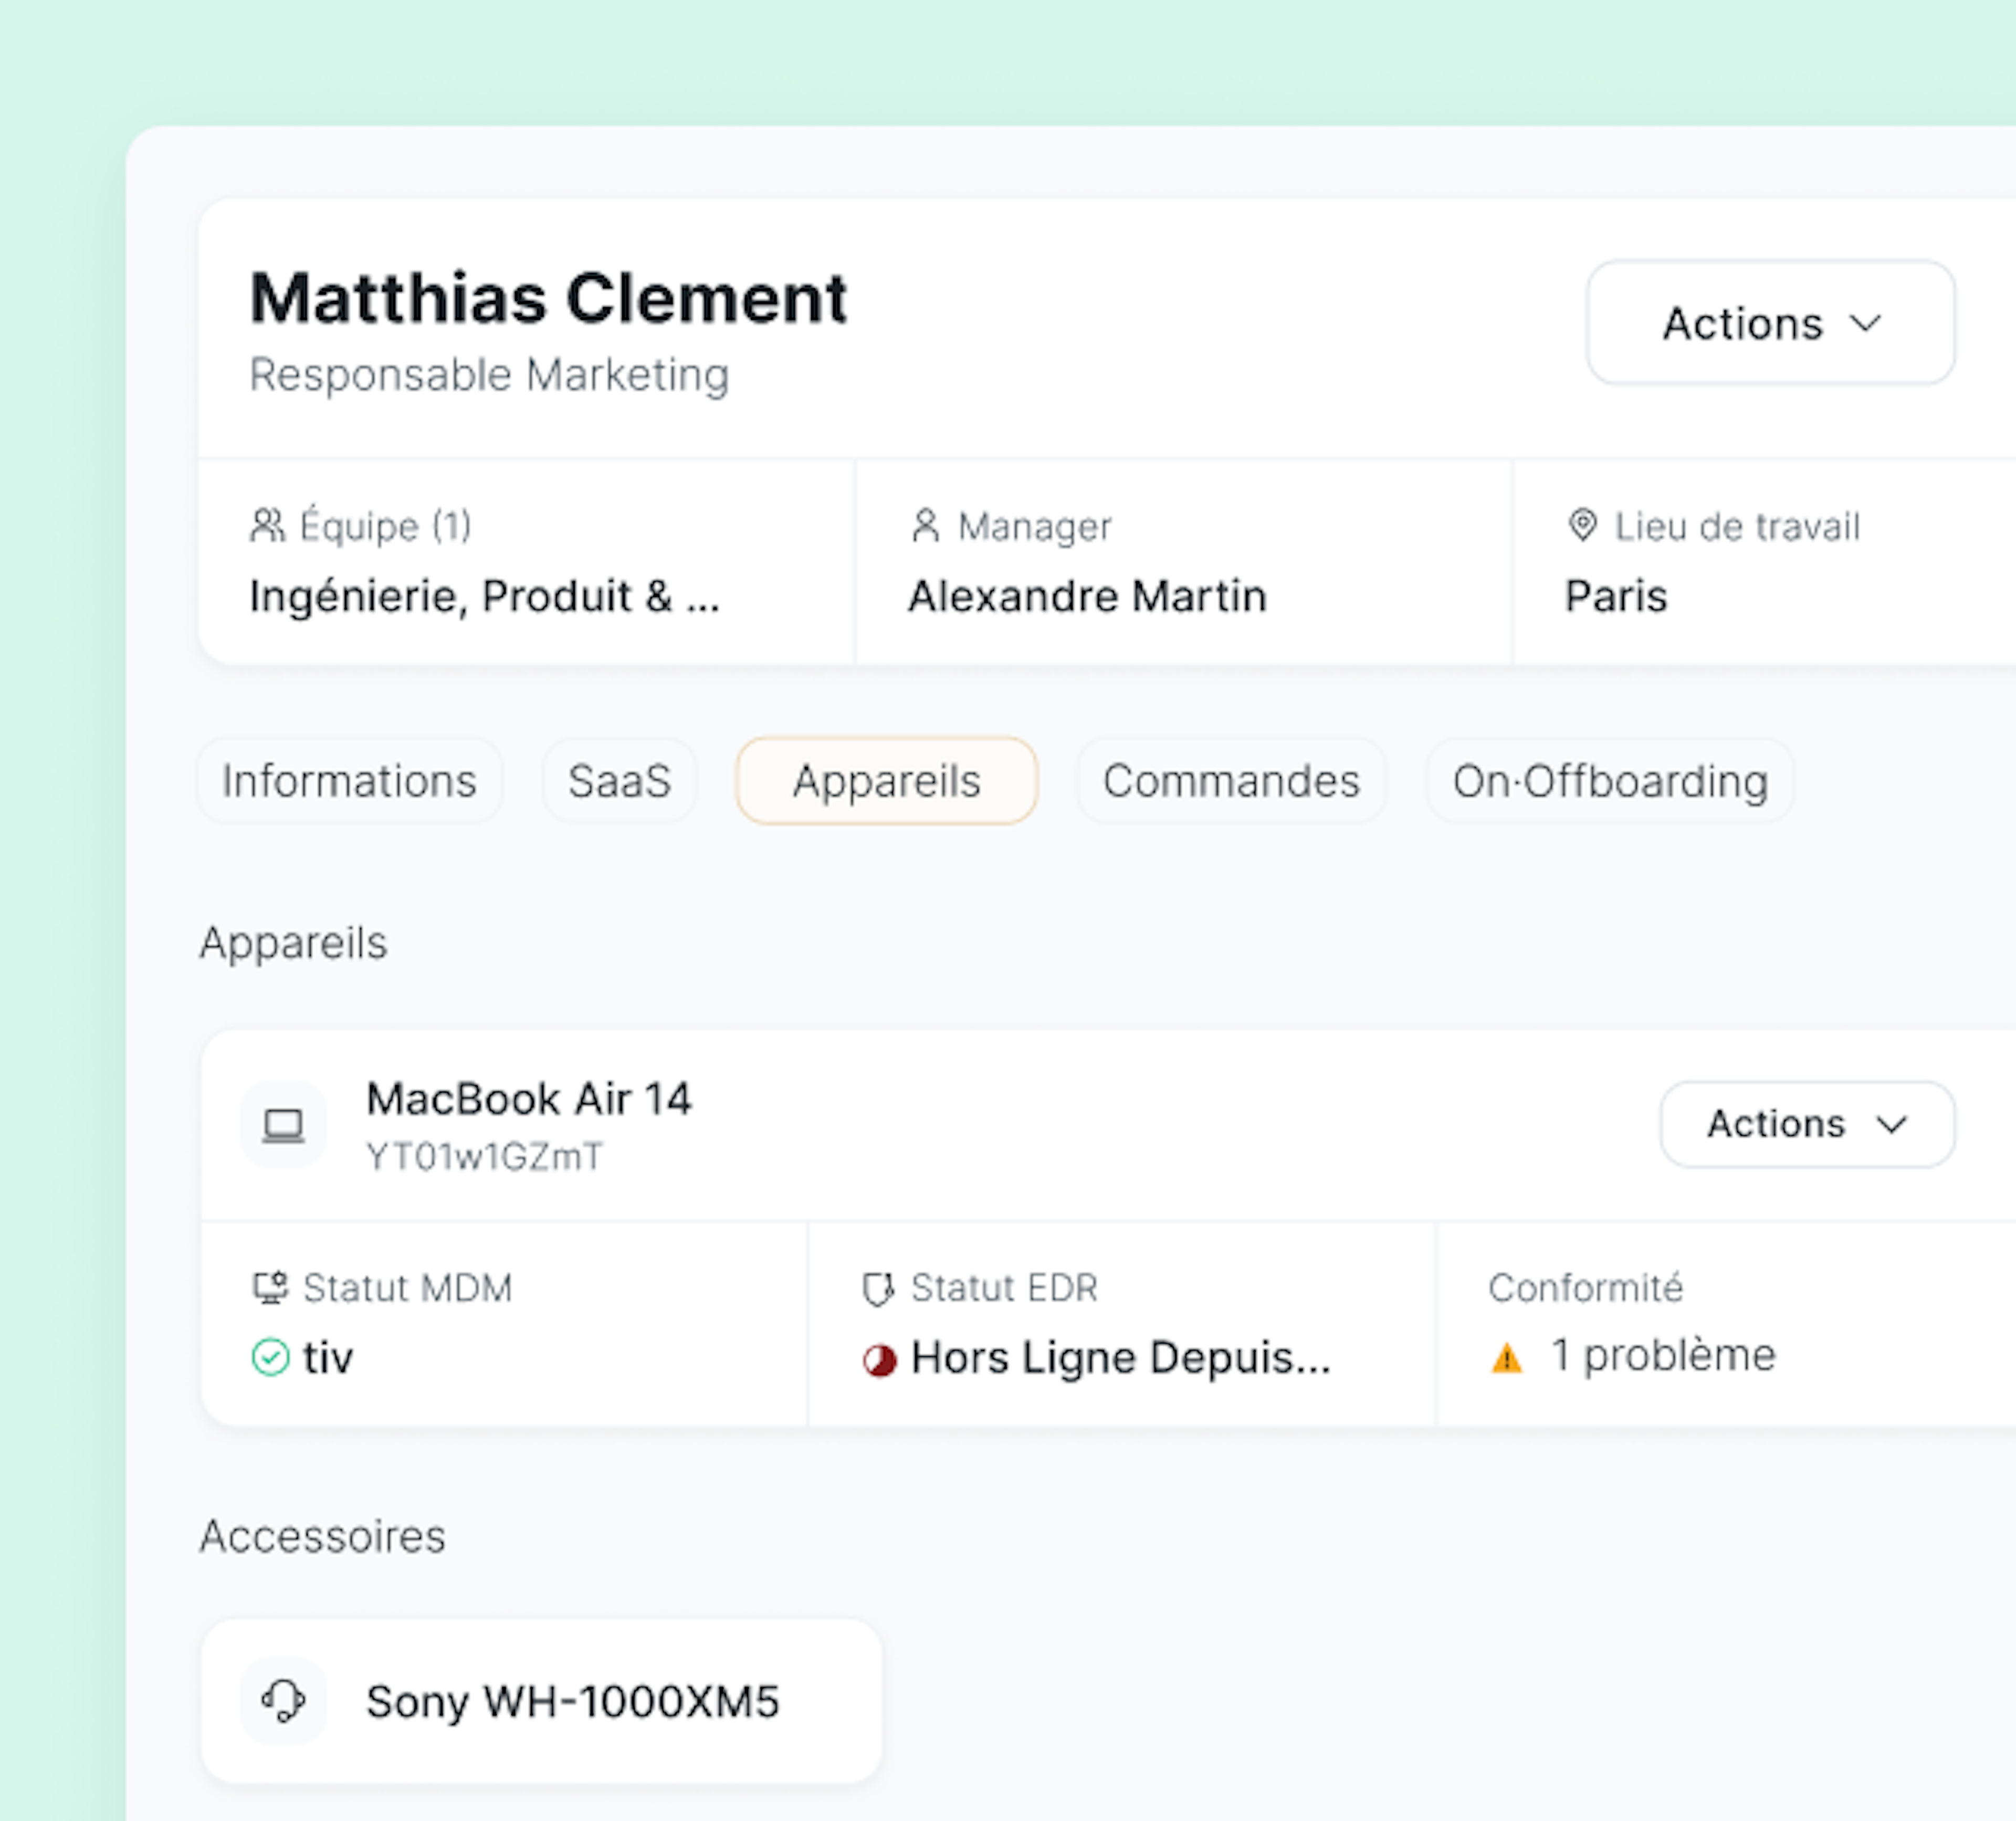
Task: Click the orange conformity warning triangle
Action: tap(1506, 1358)
